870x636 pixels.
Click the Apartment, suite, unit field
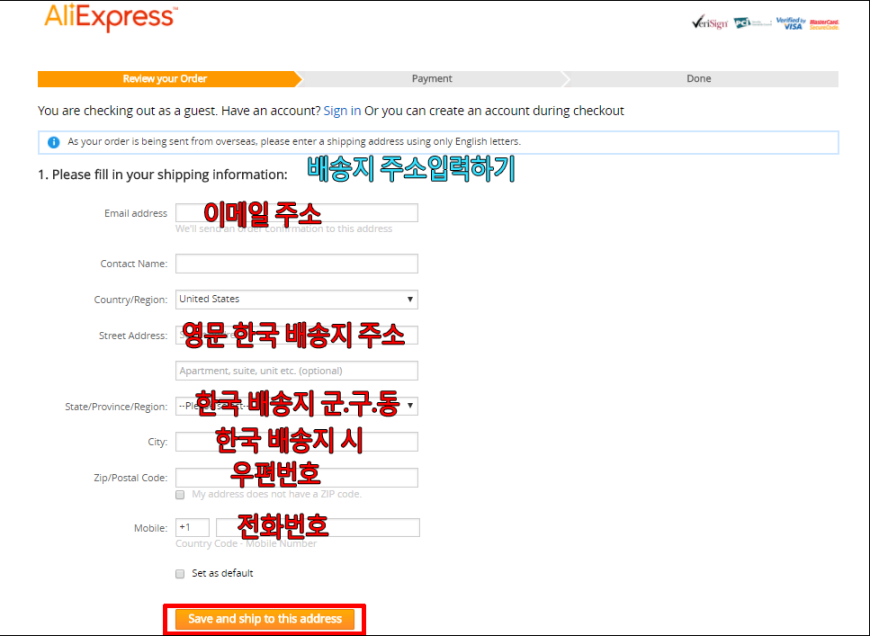coord(297,371)
